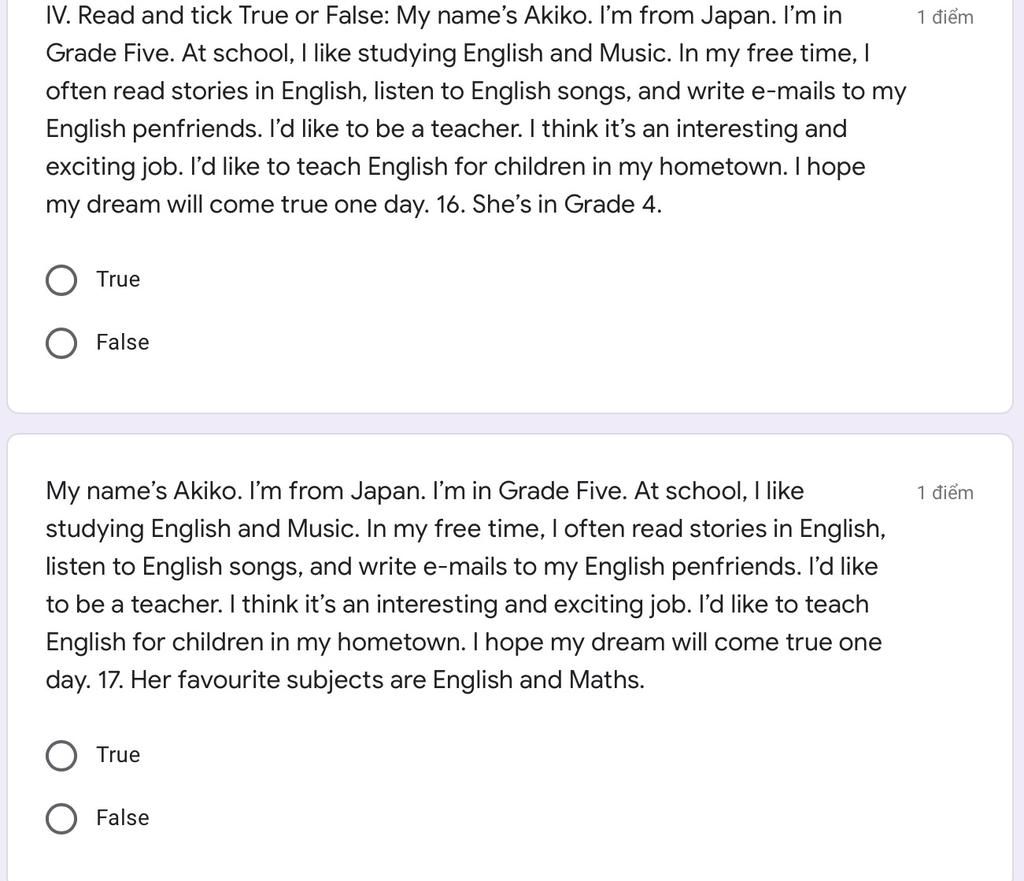Click the statement '16. She's in Grade 4.'
This screenshot has height=881, width=1024.
pyautogui.click(x=549, y=204)
